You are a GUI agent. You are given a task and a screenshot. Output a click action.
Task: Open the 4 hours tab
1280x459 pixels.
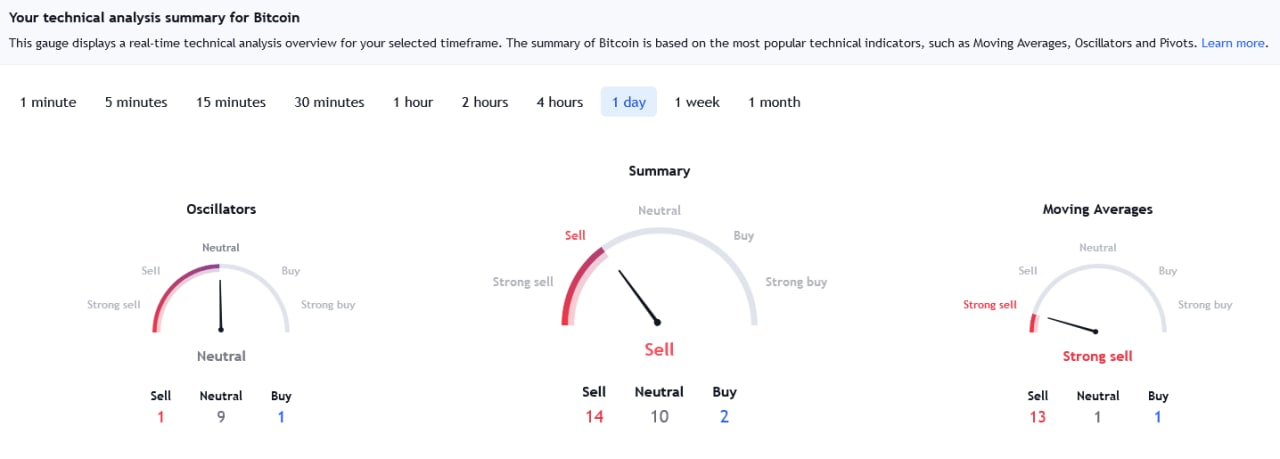[560, 102]
